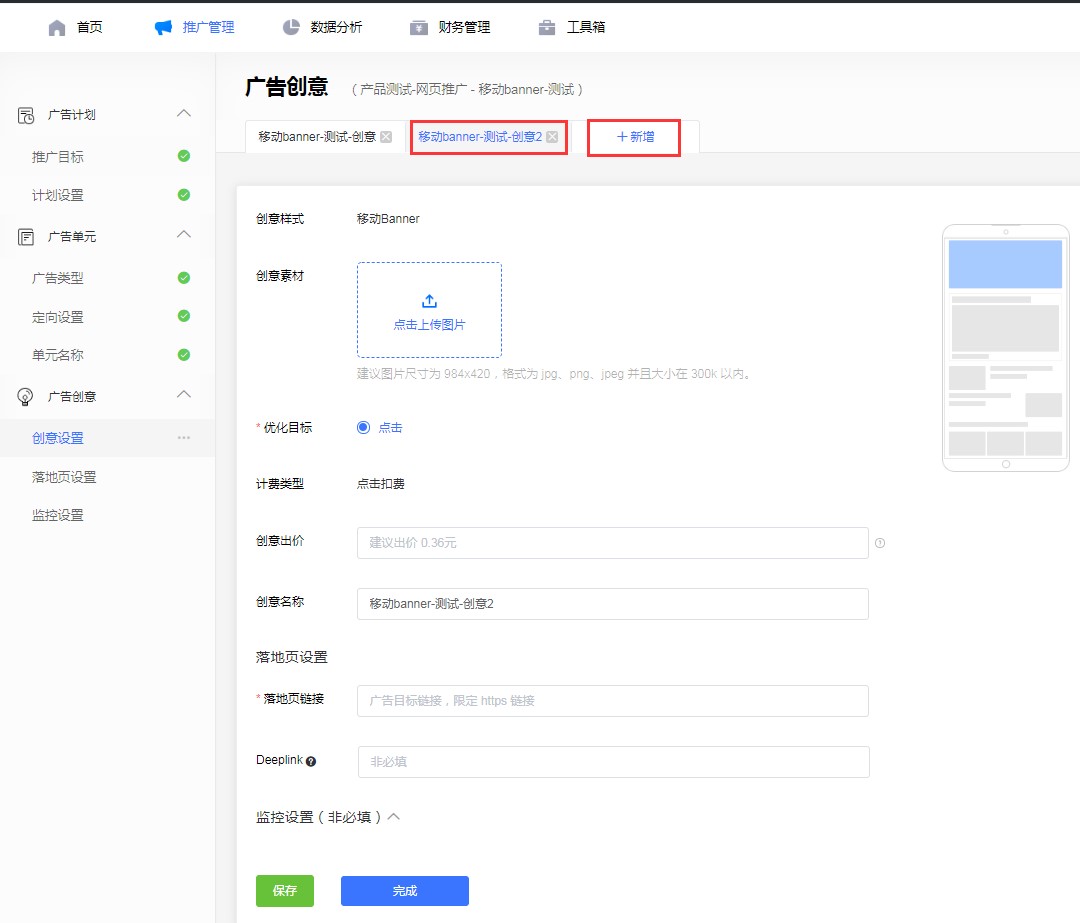Click the green 保存 button
Screen dimensions: 1080x923
pos(284,891)
